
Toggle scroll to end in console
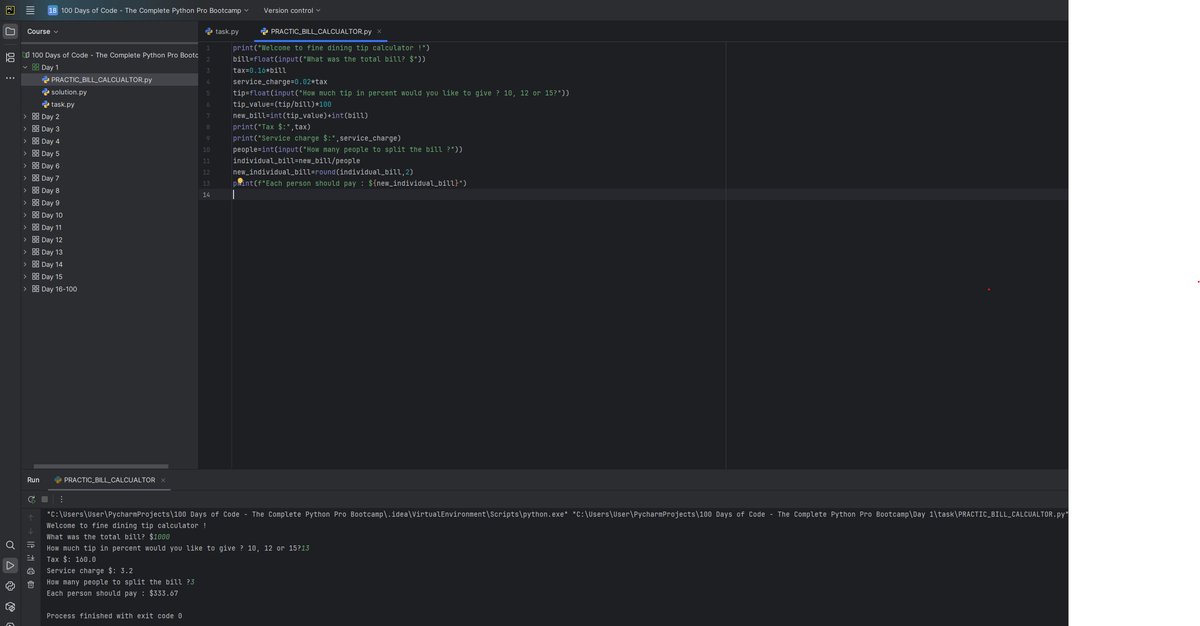coord(31,558)
